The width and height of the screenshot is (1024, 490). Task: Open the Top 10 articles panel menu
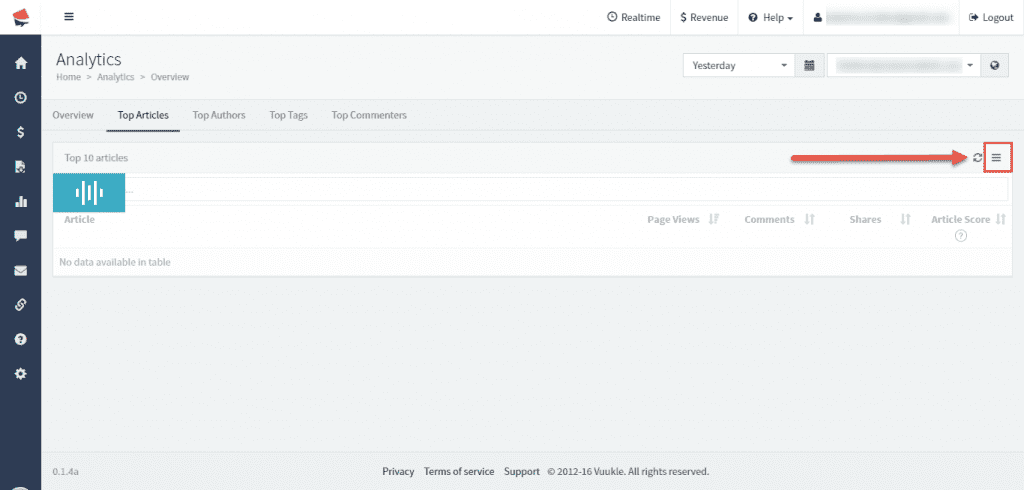(x=997, y=158)
